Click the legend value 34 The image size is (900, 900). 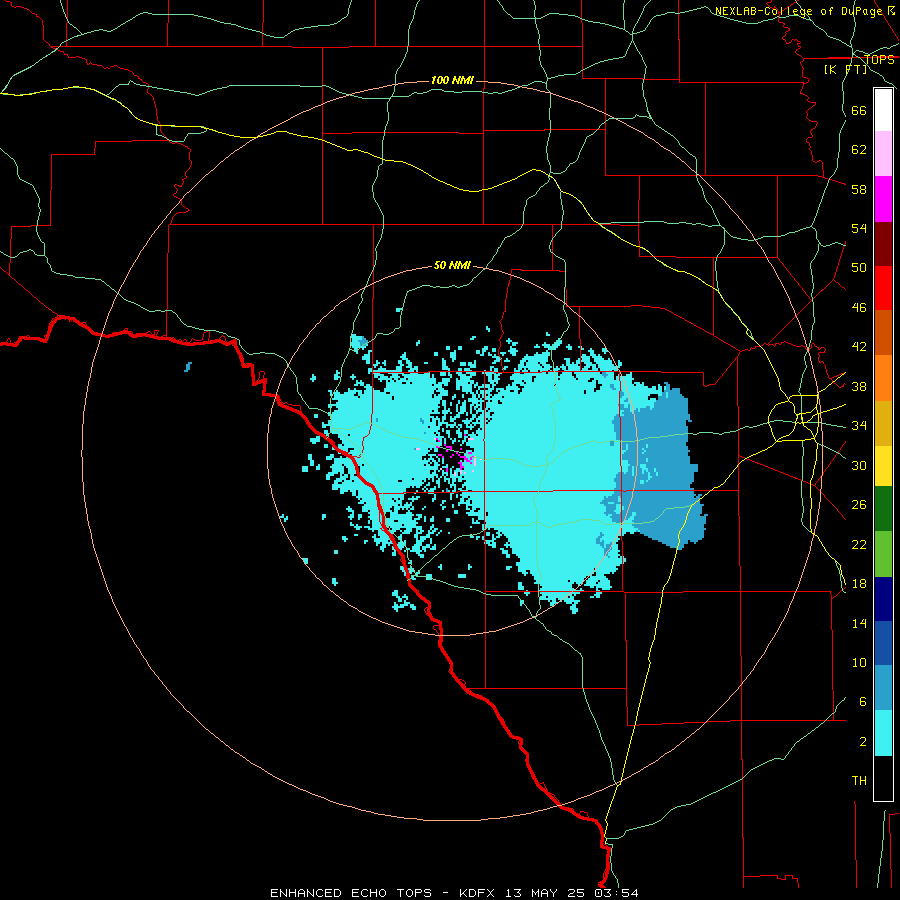pyautogui.click(x=859, y=426)
